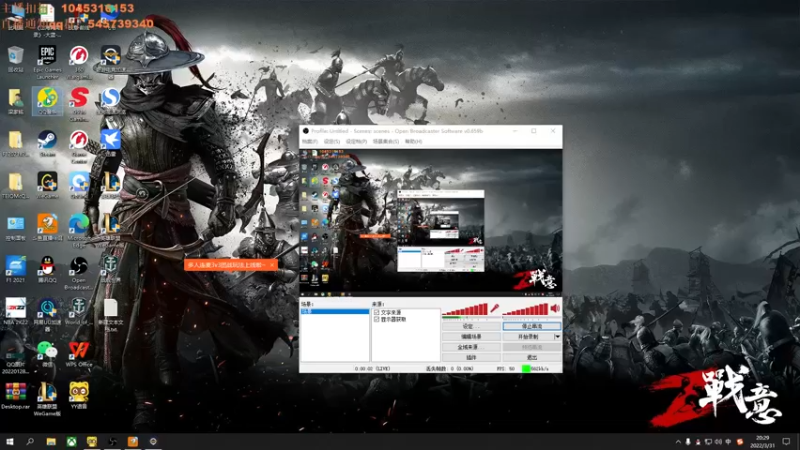Screen dimensions: 800x450
Task: Click the Windows Start button
Action: (x=10, y=441)
